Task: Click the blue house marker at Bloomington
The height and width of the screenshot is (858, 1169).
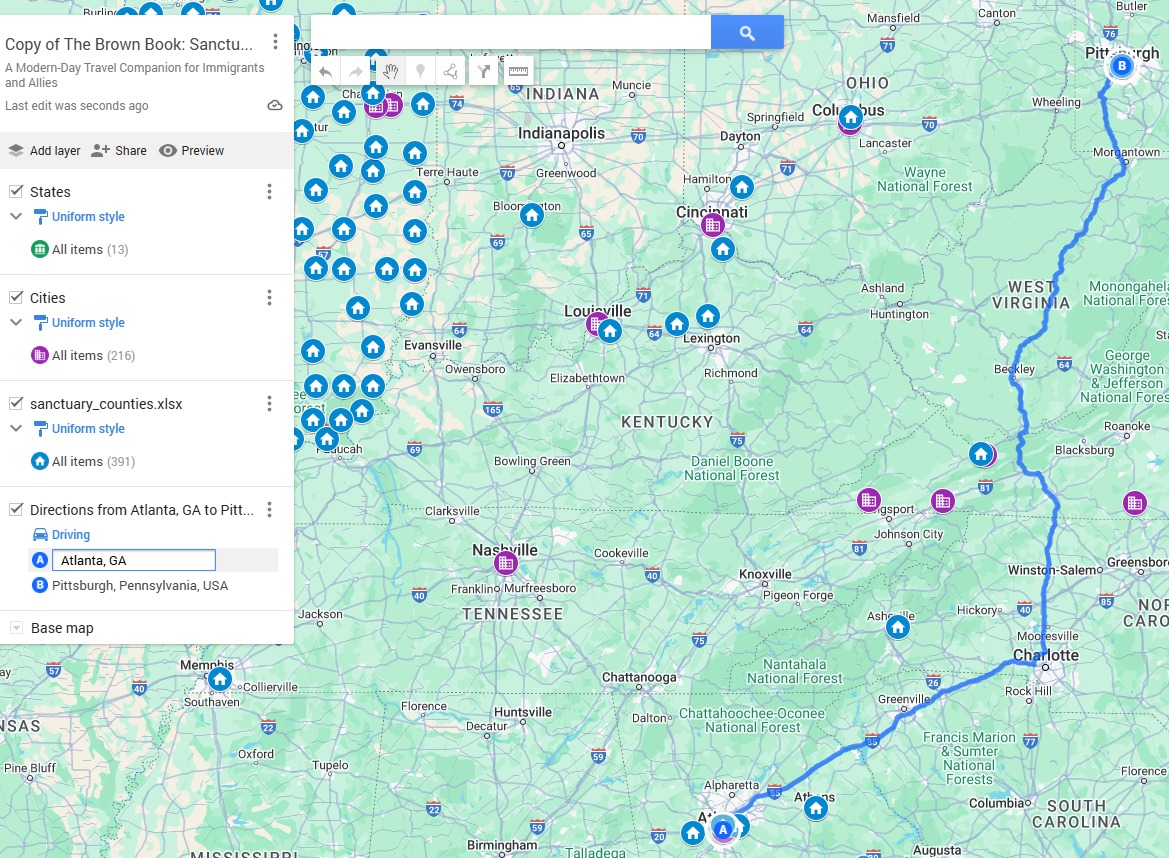Action: pos(532,215)
